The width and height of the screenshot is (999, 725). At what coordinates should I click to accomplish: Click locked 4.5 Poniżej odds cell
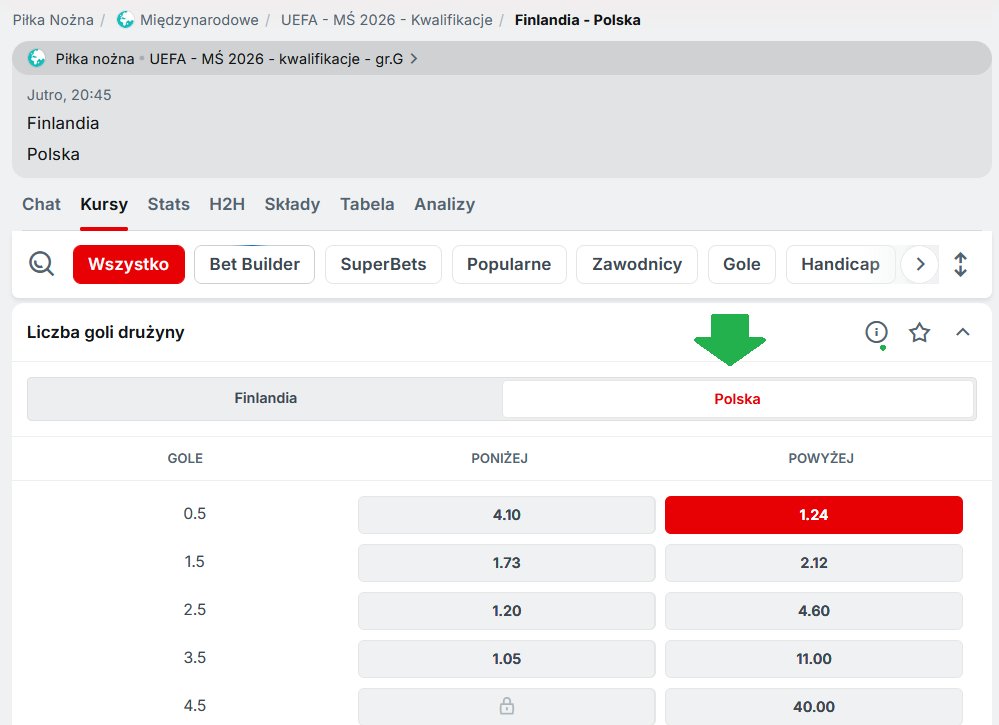506,706
